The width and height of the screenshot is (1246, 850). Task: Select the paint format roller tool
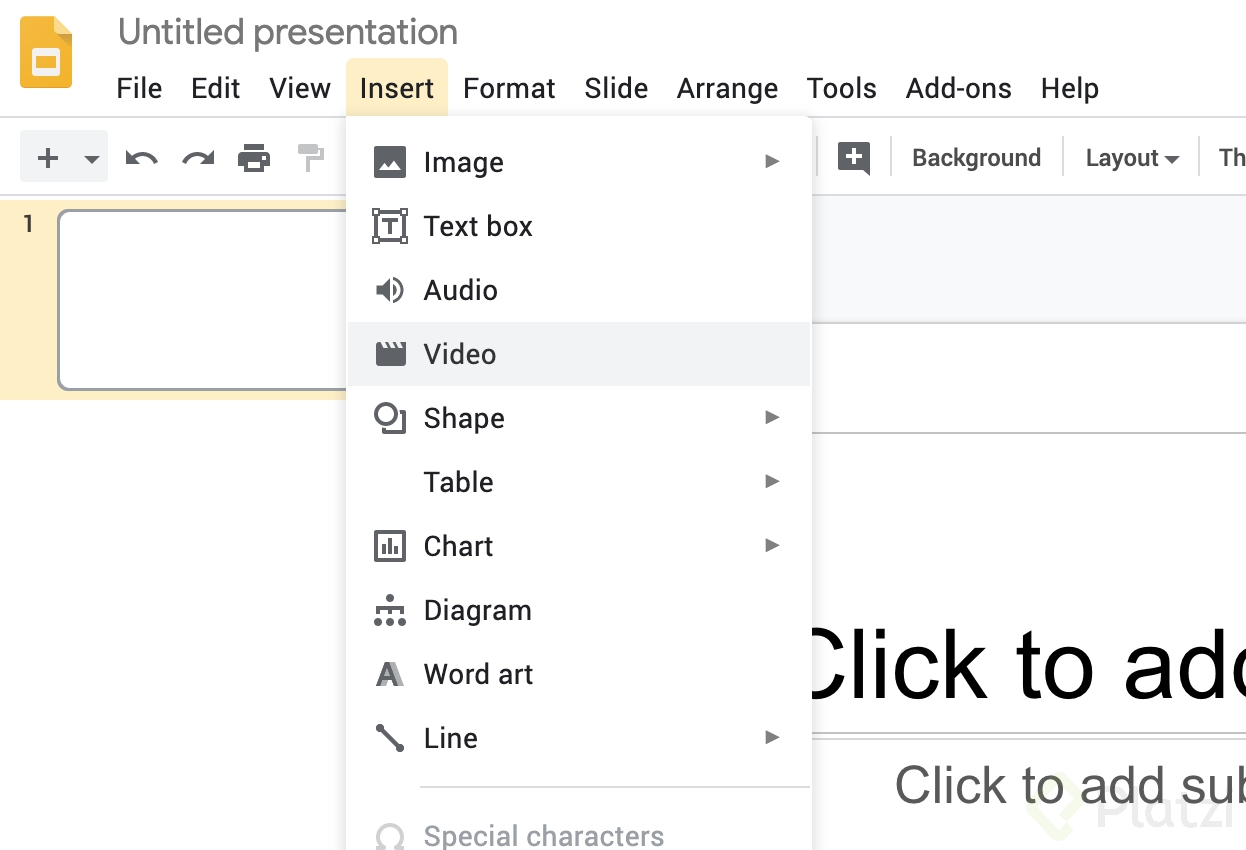coord(311,158)
